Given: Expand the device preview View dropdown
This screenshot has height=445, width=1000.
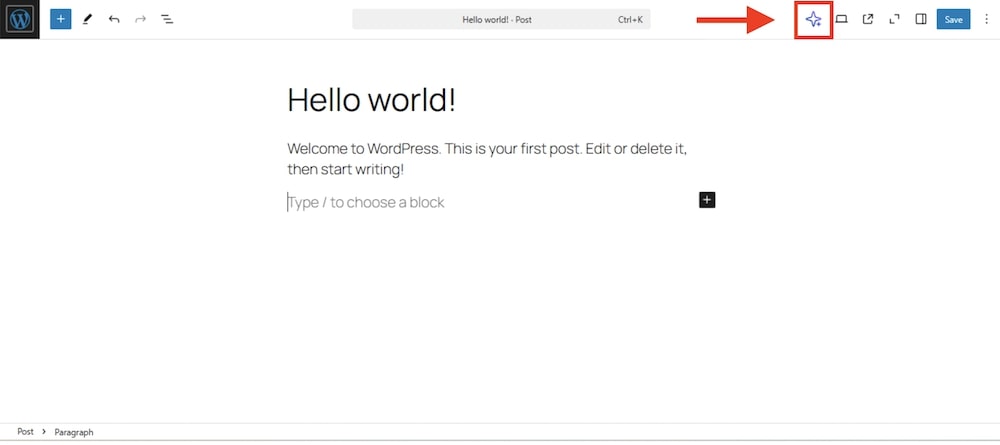Looking at the screenshot, I should click(842, 19).
